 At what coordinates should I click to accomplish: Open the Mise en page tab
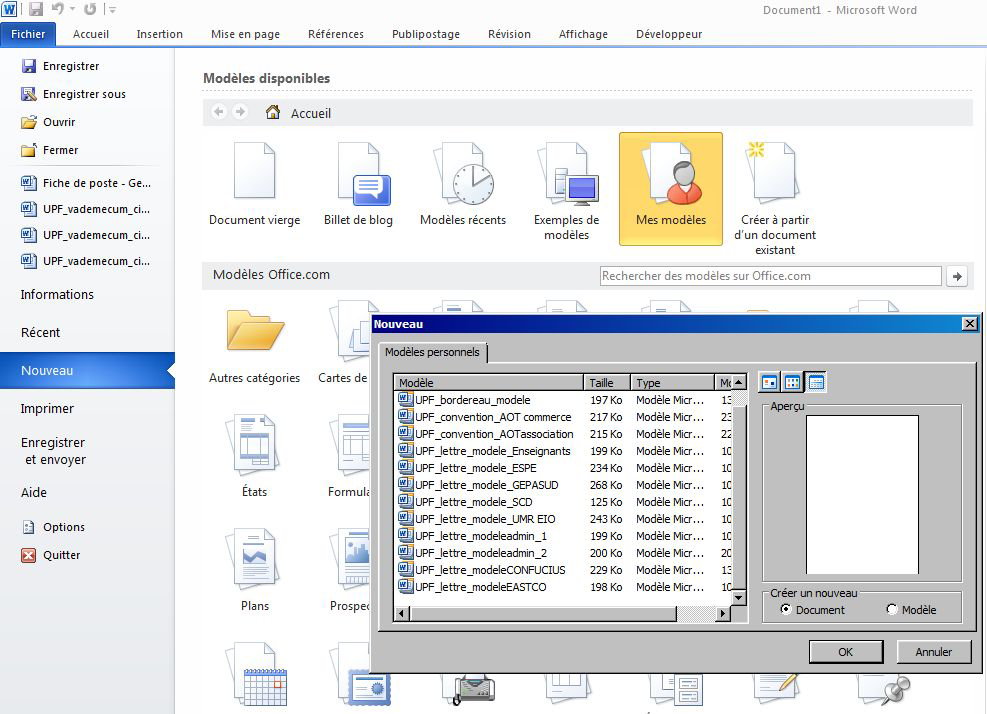245,34
